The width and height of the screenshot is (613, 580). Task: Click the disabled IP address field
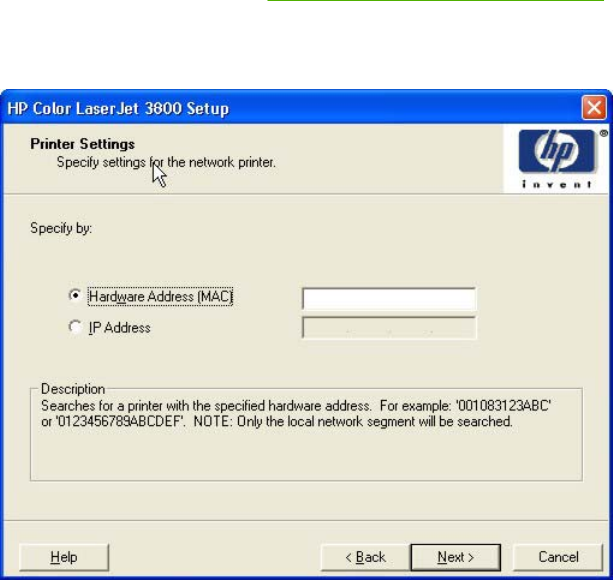tap(389, 328)
